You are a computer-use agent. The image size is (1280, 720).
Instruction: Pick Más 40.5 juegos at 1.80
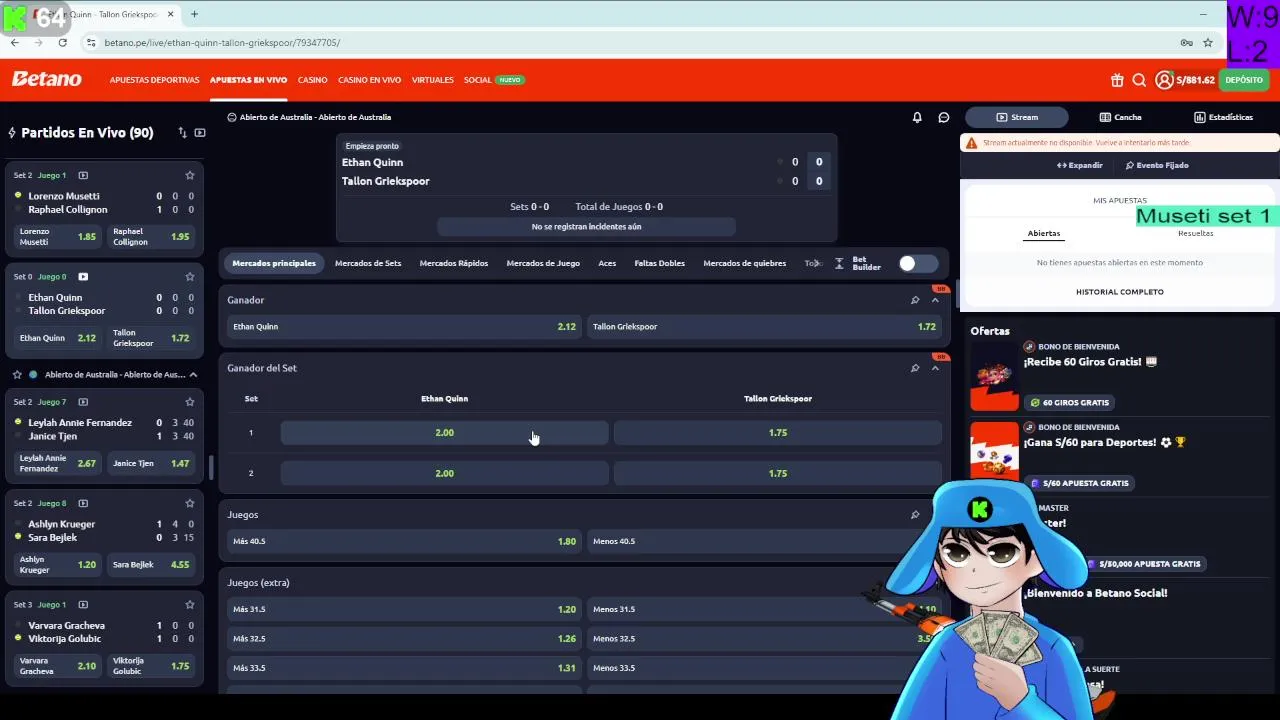404,542
